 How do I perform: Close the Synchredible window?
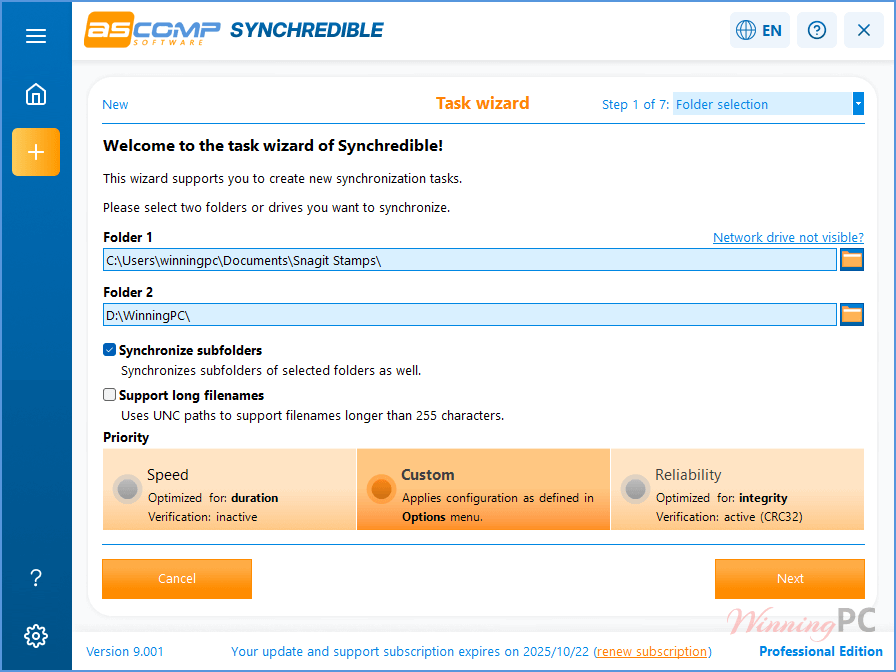point(863,30)
